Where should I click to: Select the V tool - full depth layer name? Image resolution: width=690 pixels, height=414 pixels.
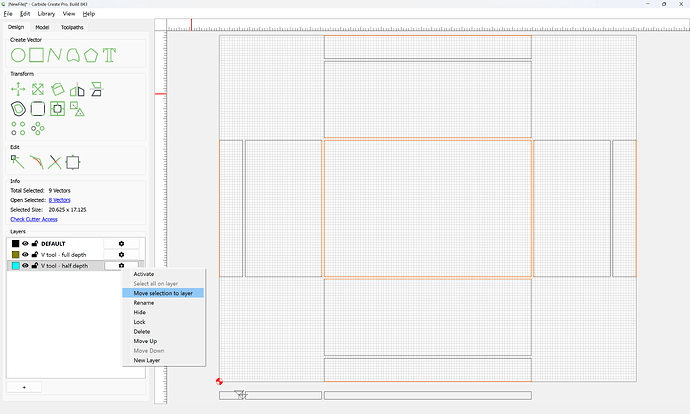pyautogui.click(x=63, y=255)
